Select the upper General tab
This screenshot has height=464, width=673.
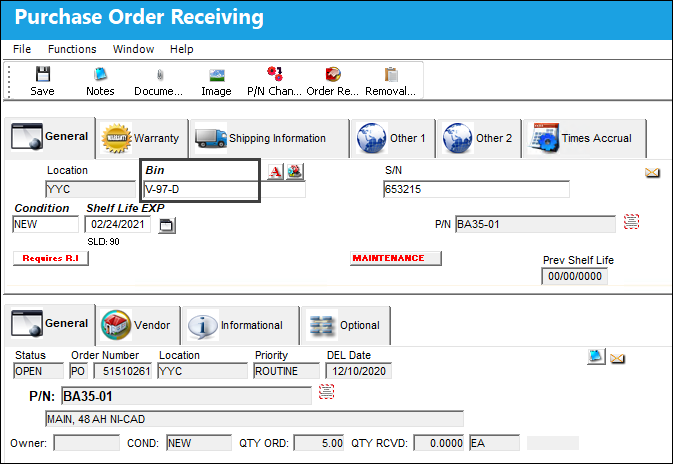point(50,137)
